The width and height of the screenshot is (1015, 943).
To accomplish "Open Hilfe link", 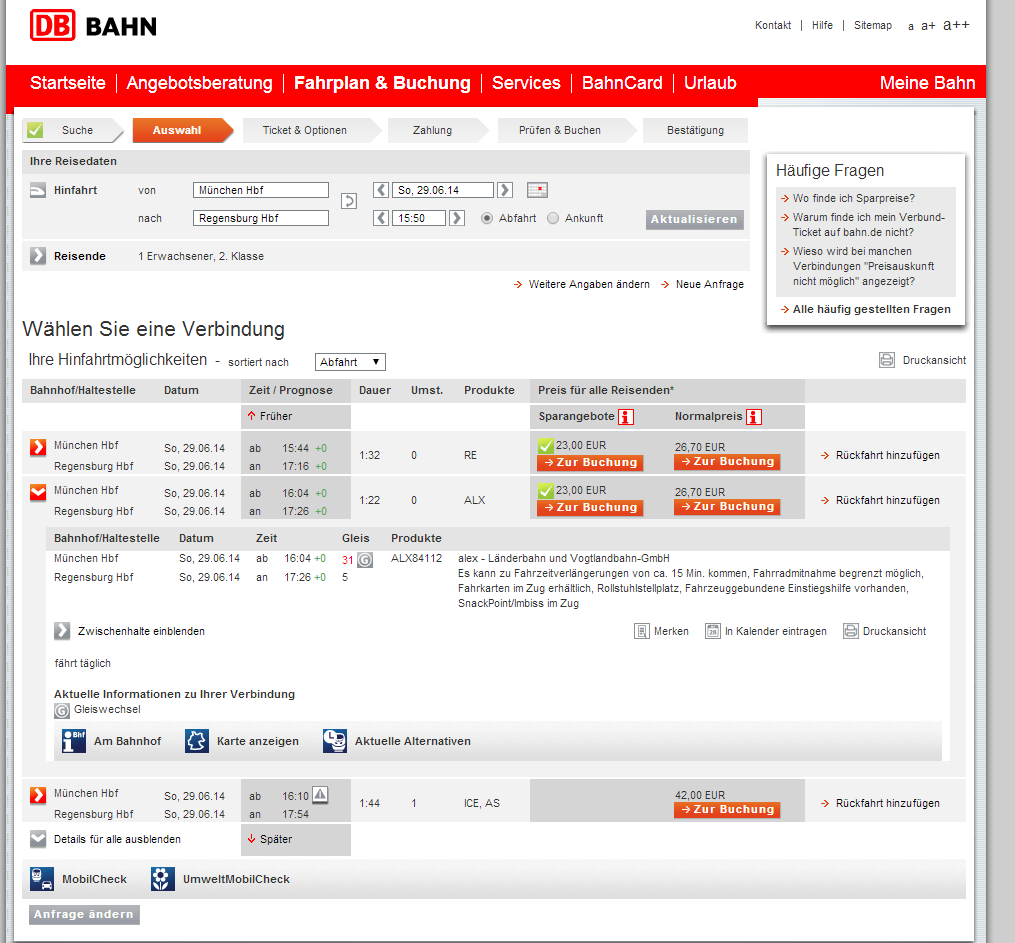I will click(822, 25).
